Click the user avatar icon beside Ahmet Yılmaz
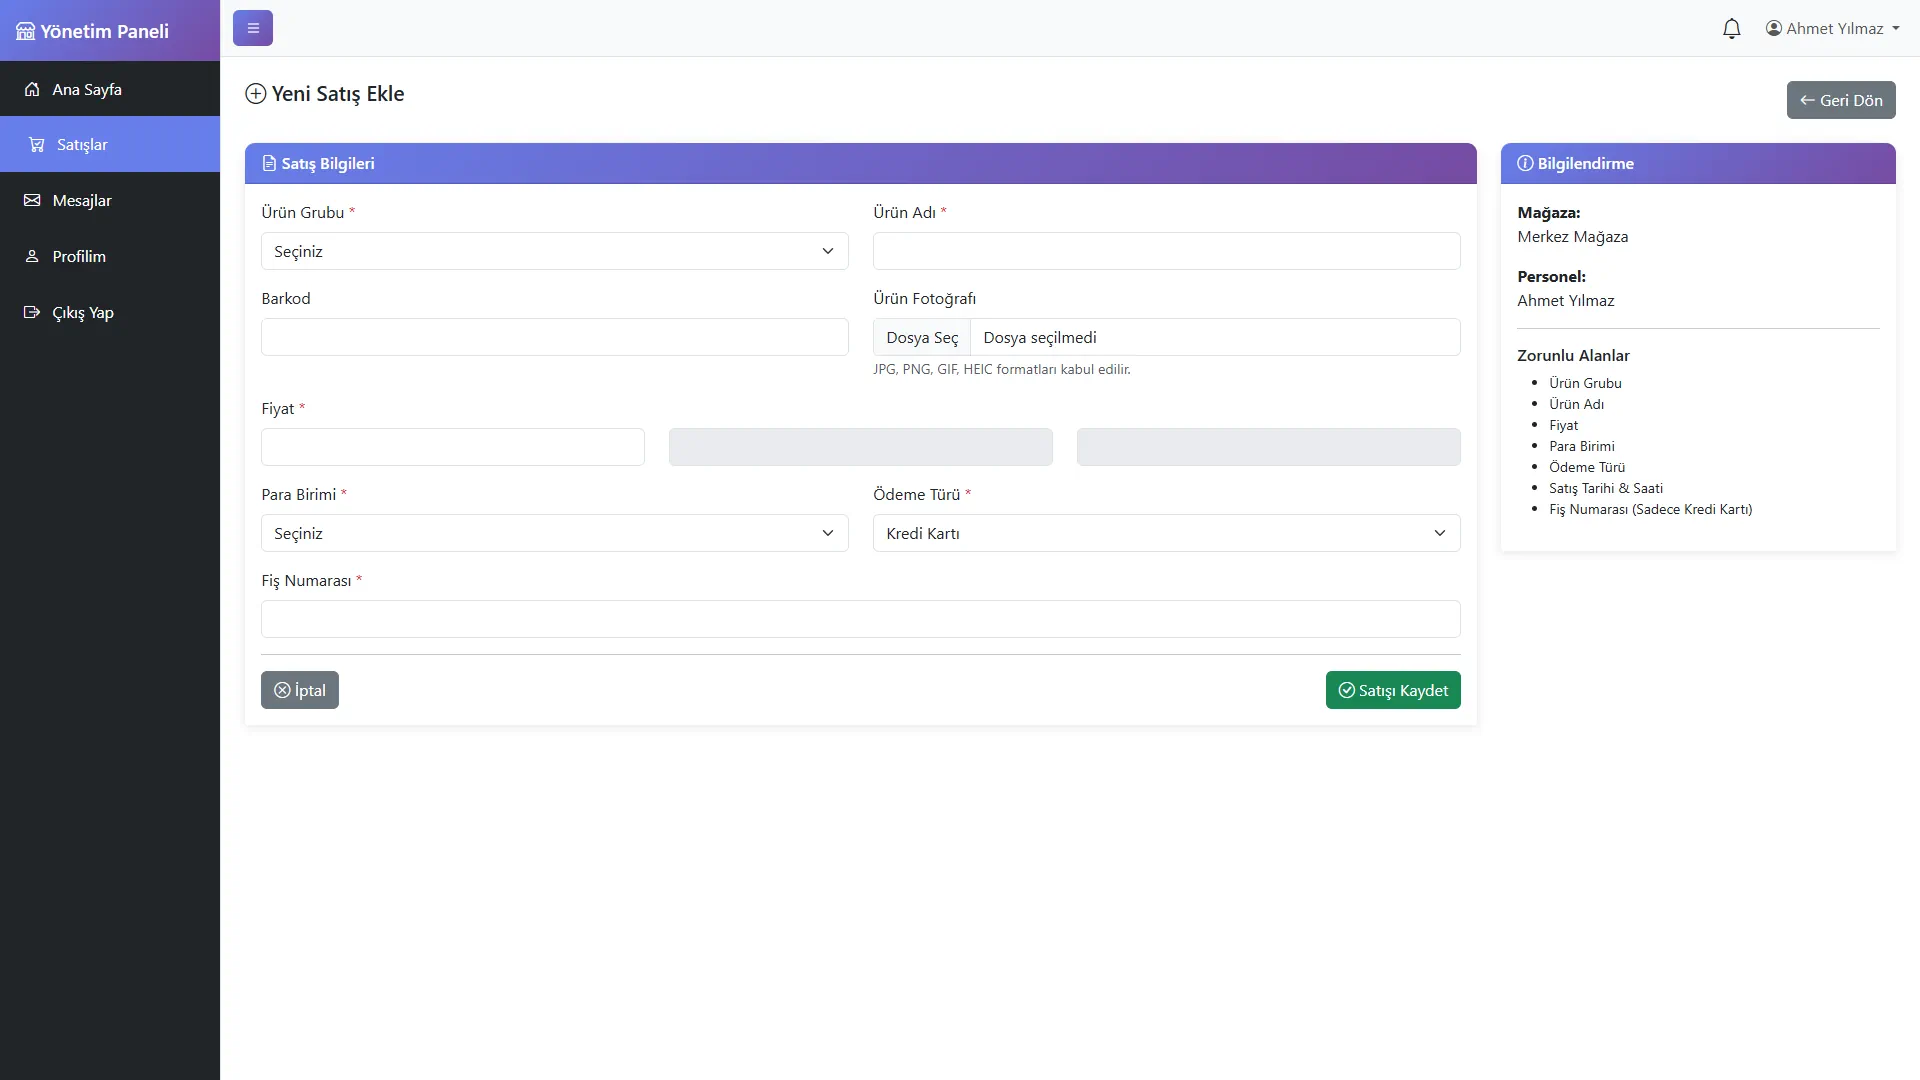 tap(1774, 28)
